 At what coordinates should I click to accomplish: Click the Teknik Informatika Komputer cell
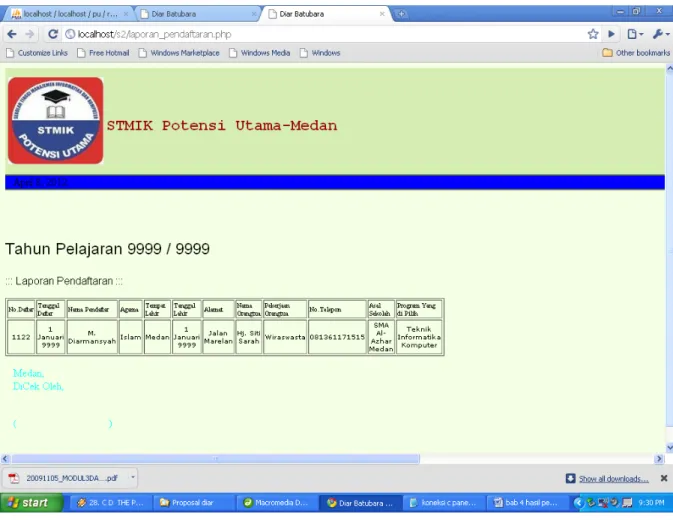[419, 337]
